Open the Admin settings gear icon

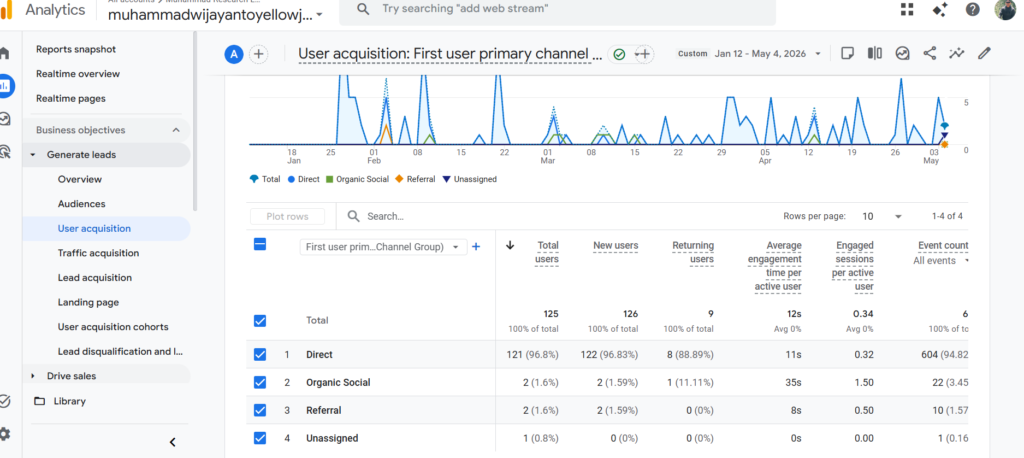5,434
